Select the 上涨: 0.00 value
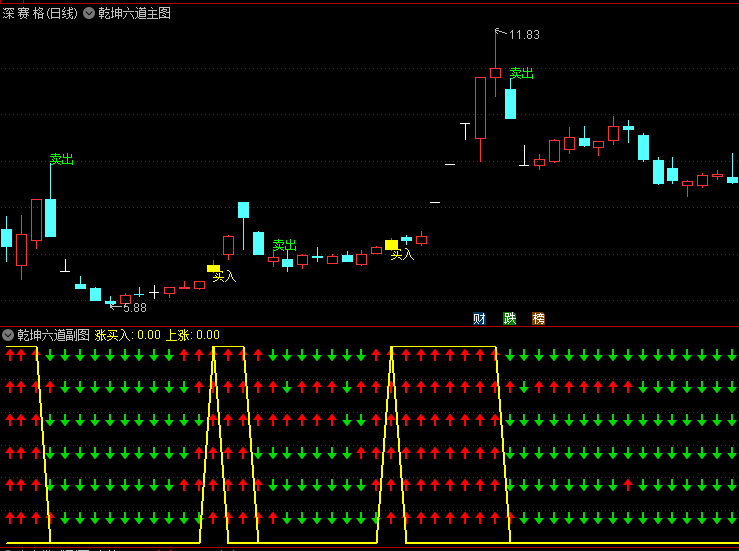739x551 pixels. (193, 335)
